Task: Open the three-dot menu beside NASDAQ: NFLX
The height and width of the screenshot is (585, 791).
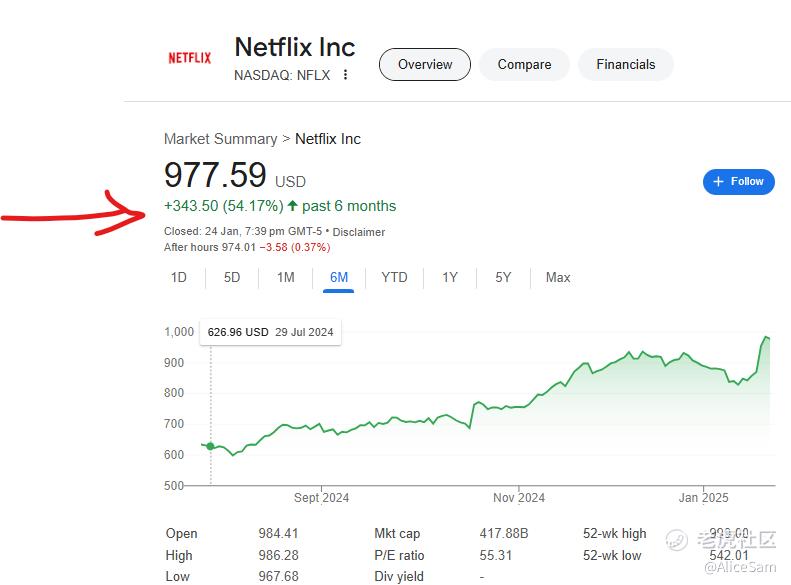Action: (346, 75)
